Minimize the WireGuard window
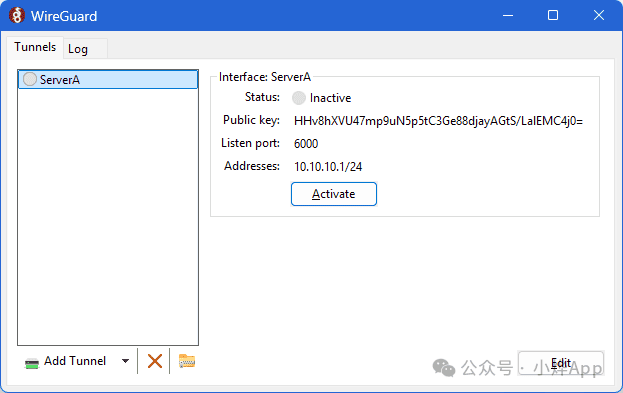Screen dimensions: 623x393 pyautogui.click(x=508, y=15)
